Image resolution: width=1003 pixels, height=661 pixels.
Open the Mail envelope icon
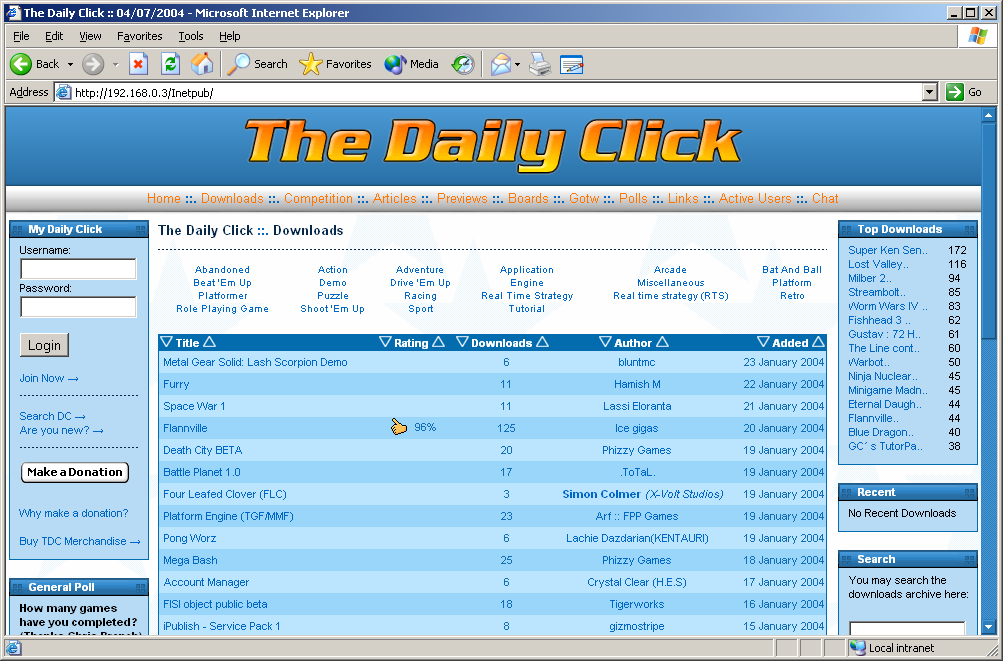(501, 64)
